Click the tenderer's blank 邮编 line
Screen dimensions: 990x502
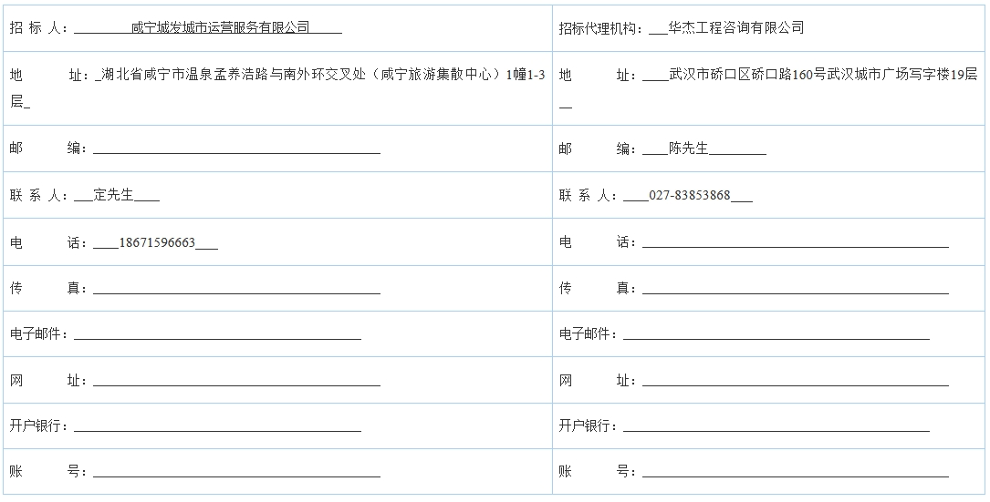tap(235, 150)
